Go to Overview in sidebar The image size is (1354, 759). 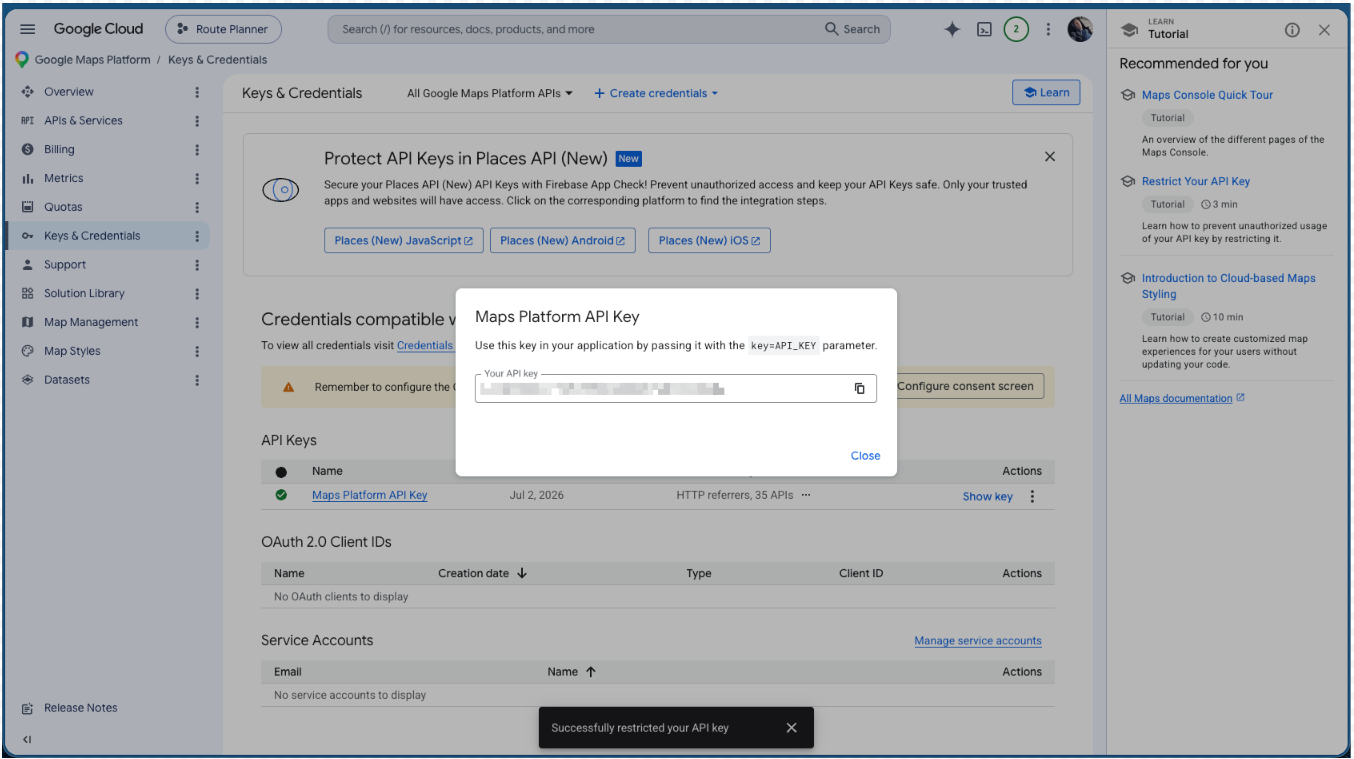(69, 92)
